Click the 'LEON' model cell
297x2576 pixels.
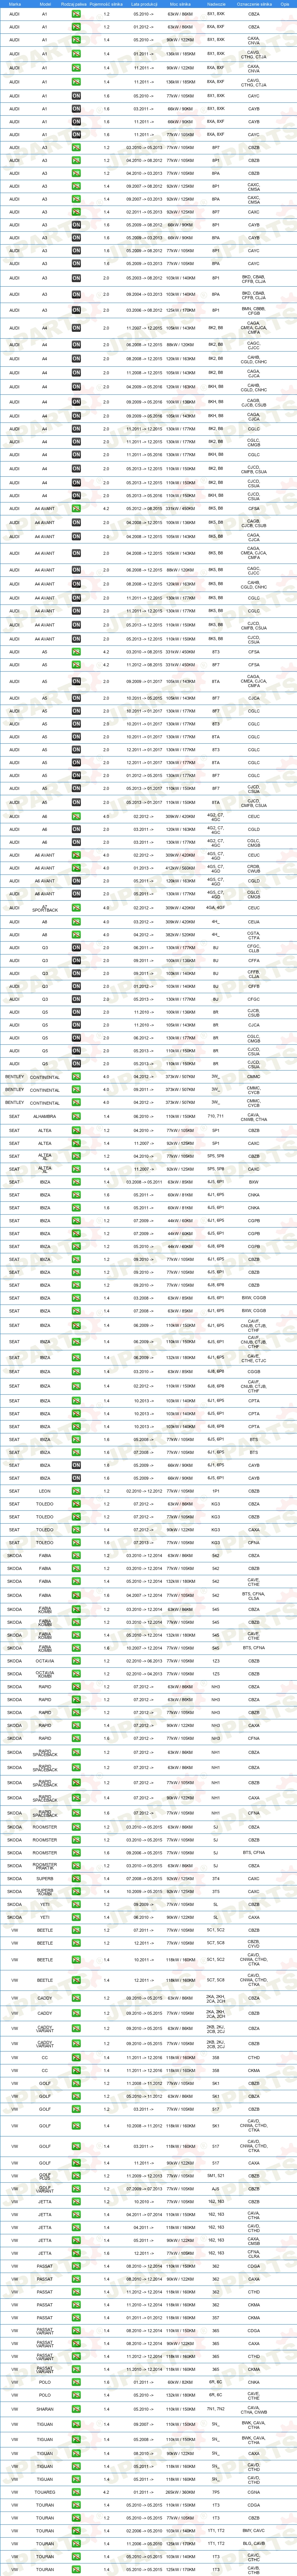point(44,1491)
